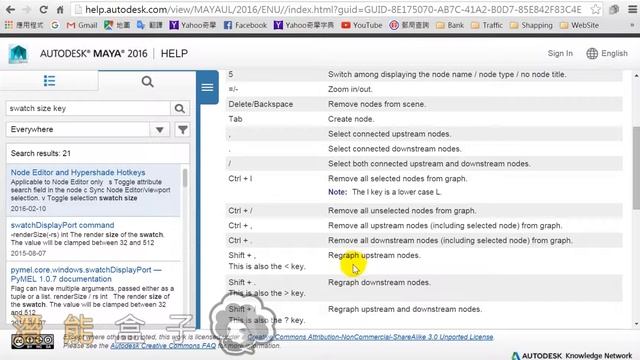Open the Autodesk Creative Commons FAQ link
640x360 pixels.
163,346
